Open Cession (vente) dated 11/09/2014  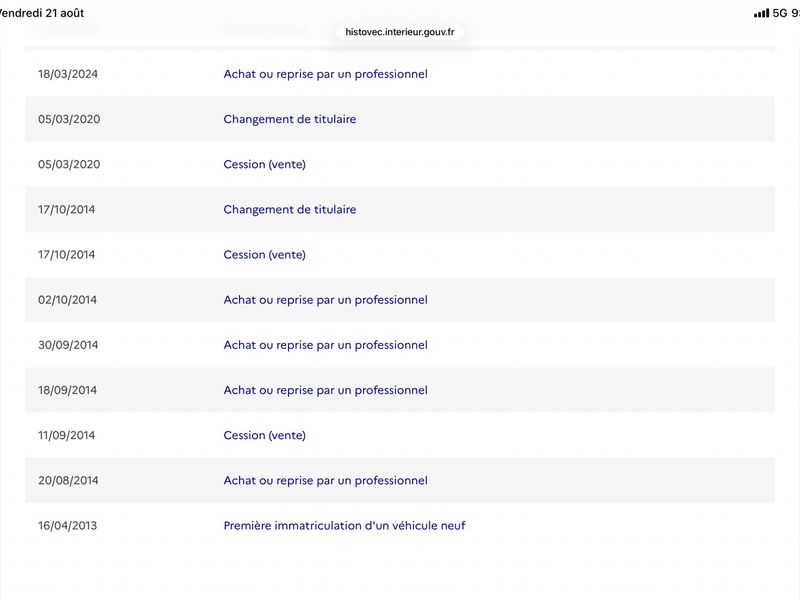264,435
